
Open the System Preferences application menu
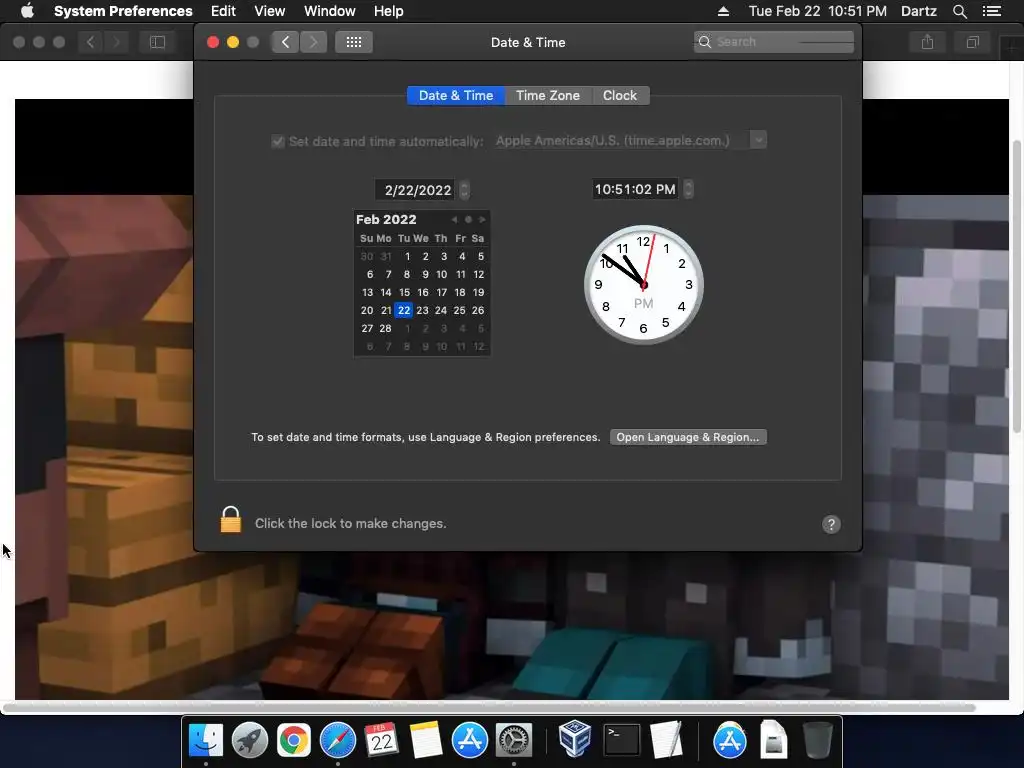(123, 11)
